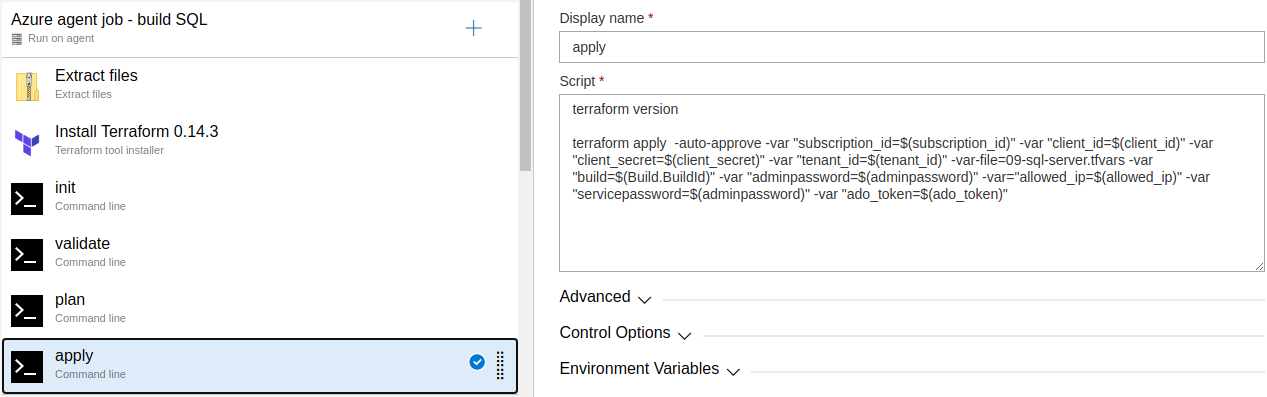Click the Terraform installer logo icon

(x=27, y=142)
